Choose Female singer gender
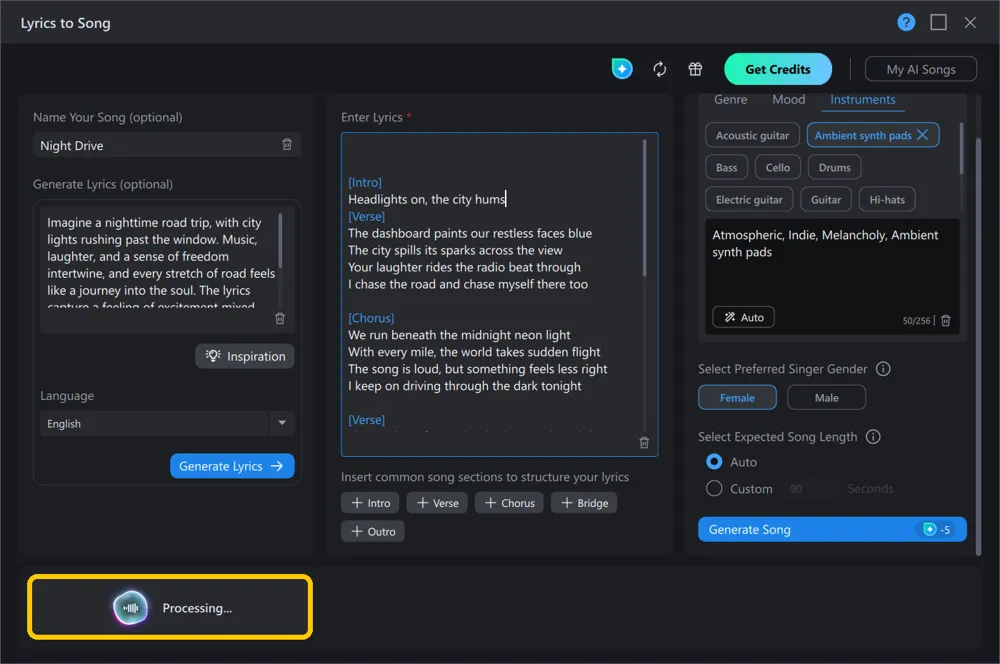This screenshot has height=664, width=1000. click(737, 397)
